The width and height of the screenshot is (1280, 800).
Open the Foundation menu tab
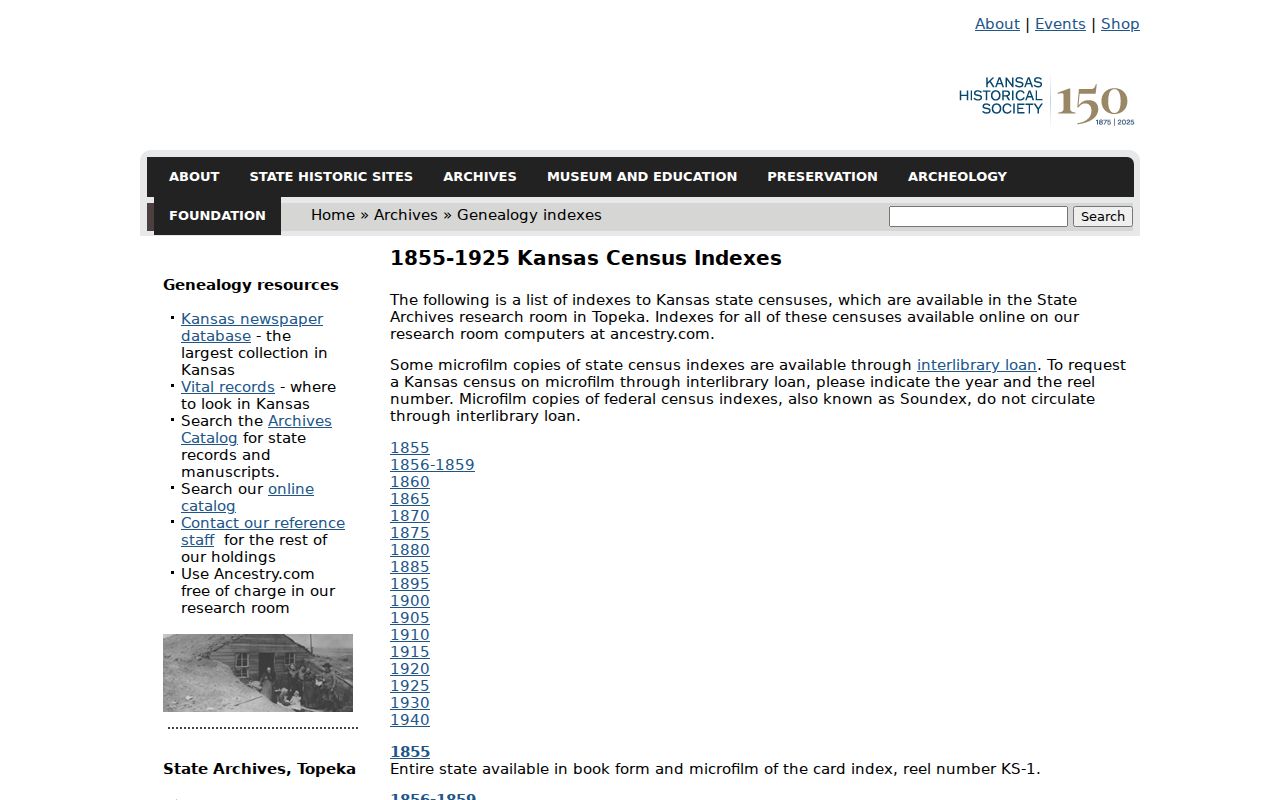tap(217, 215)
